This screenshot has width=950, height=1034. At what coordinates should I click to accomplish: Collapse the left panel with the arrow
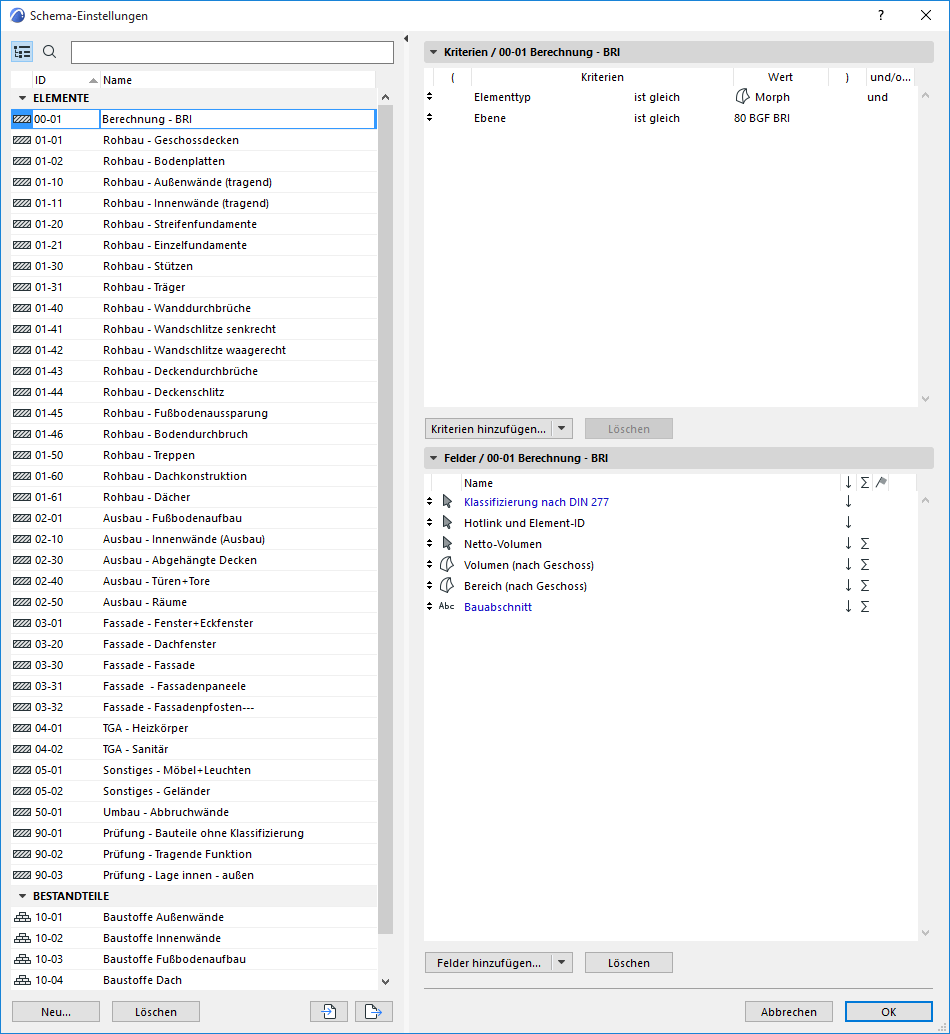coord(406,38)
